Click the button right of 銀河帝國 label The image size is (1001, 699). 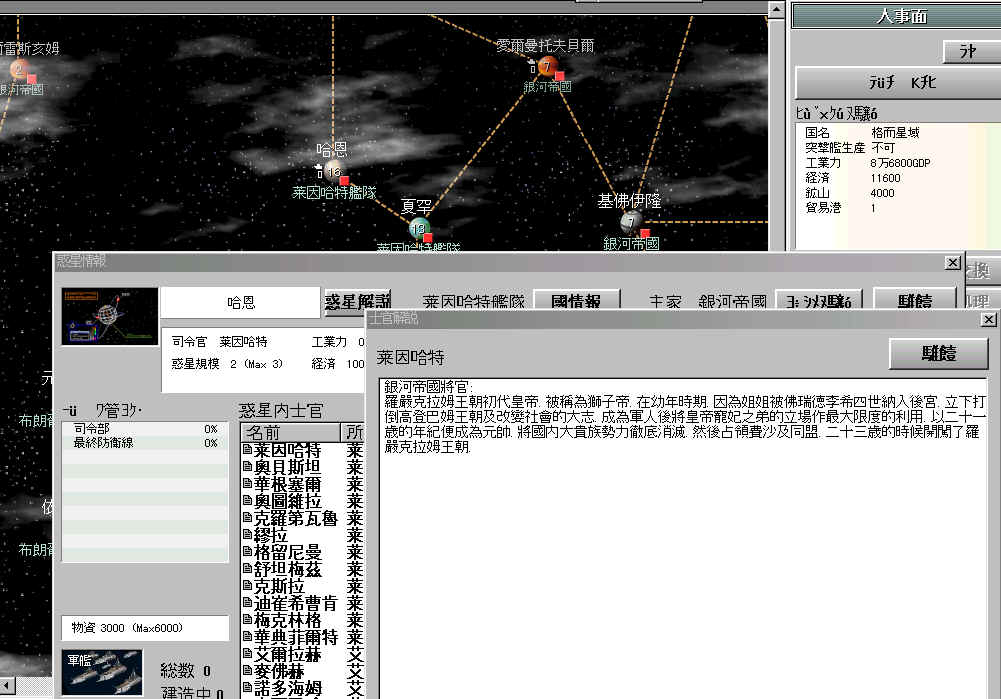click(x=818, y=301)
